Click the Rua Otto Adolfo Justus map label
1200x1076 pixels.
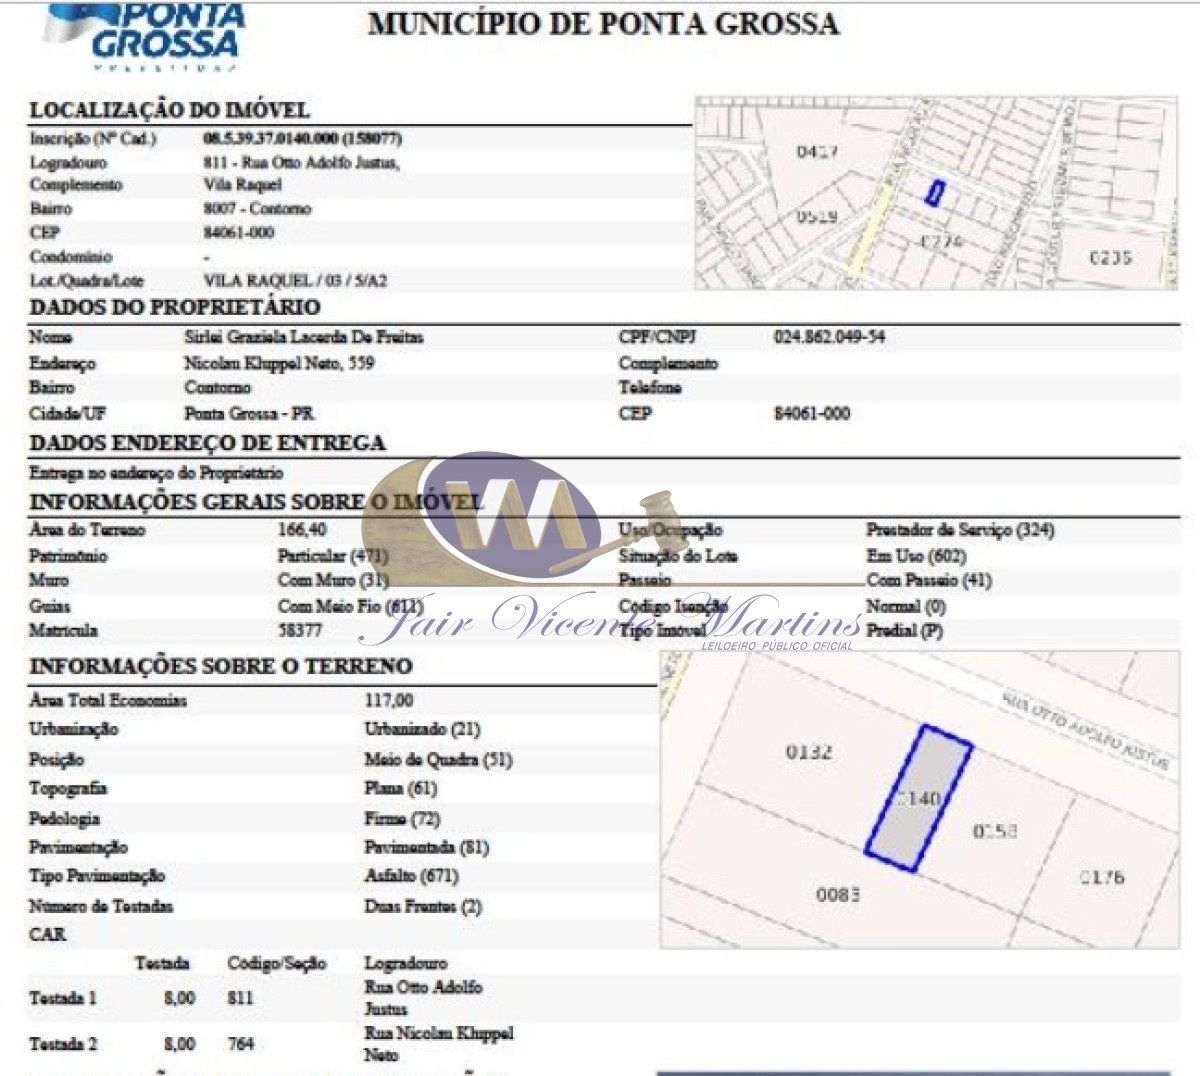point(1086,729)
